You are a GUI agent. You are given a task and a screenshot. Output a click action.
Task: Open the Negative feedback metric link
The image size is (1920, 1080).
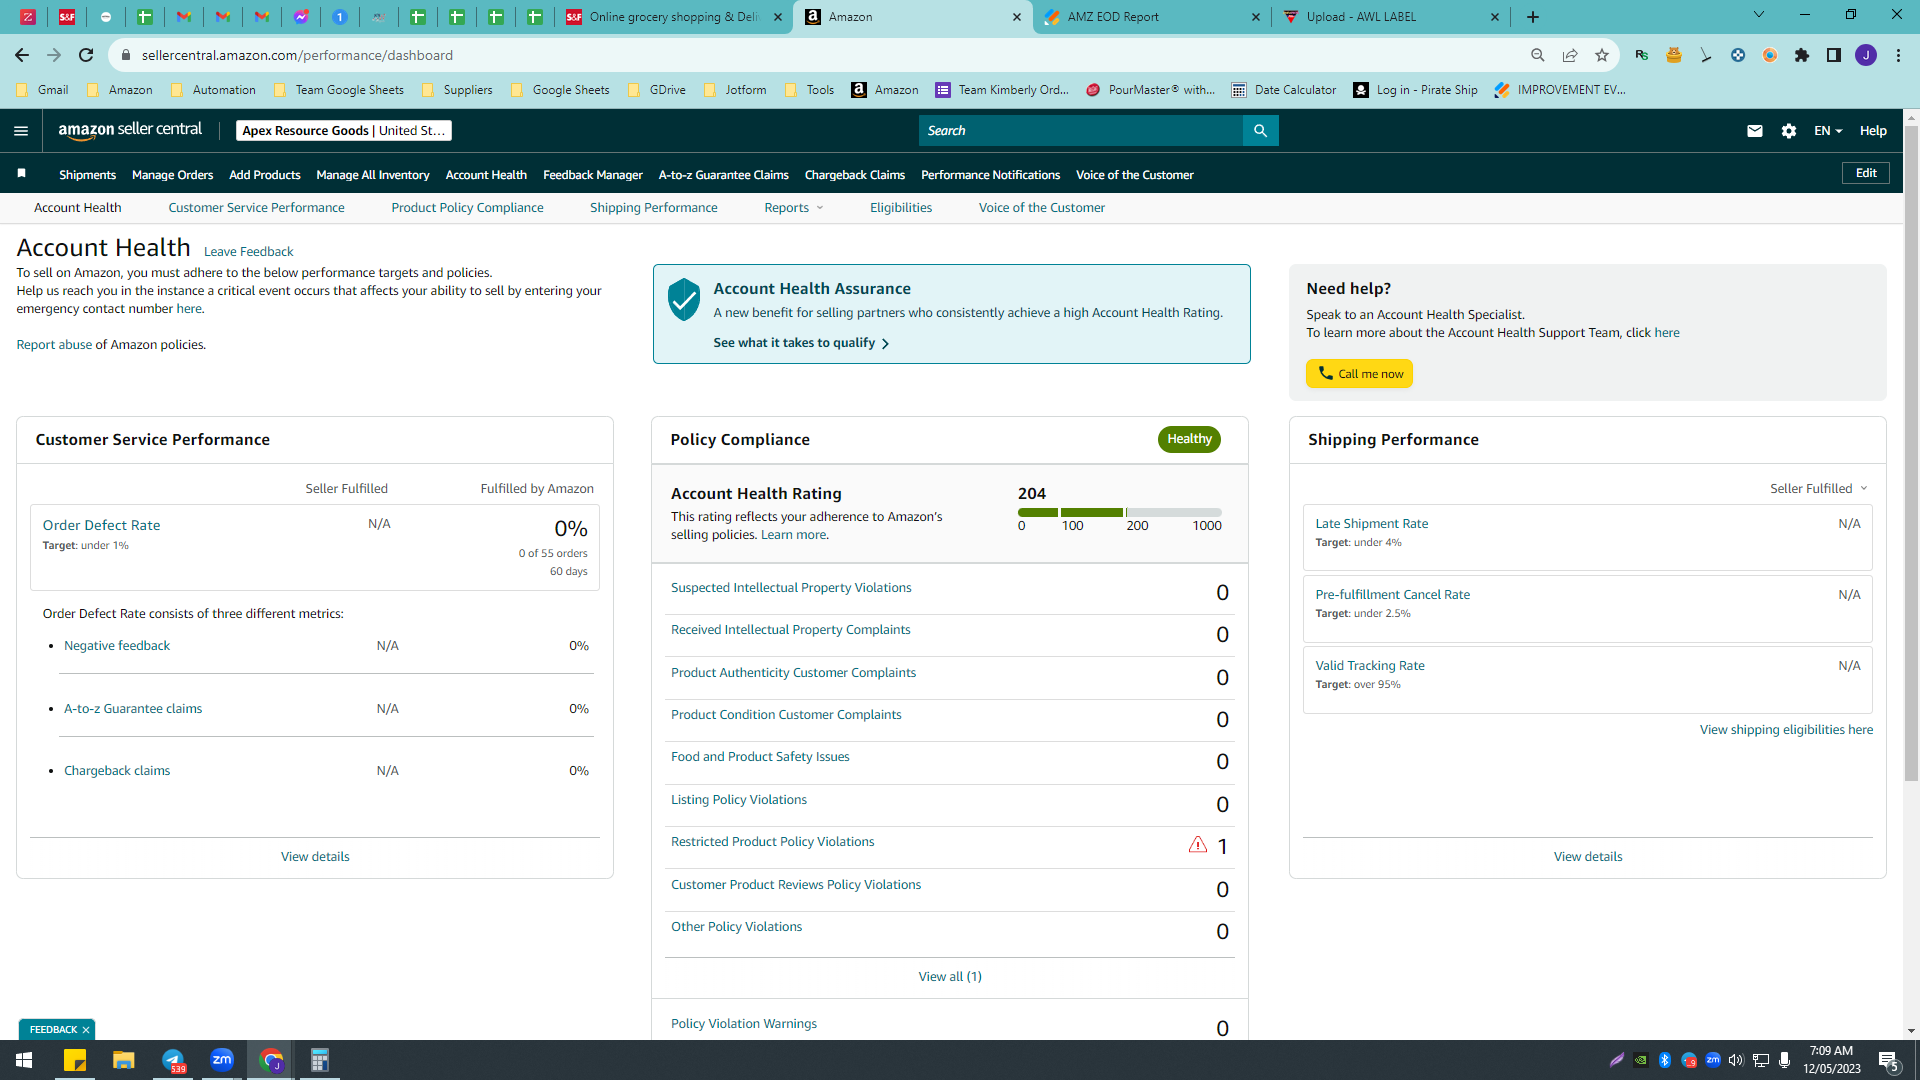117,646
